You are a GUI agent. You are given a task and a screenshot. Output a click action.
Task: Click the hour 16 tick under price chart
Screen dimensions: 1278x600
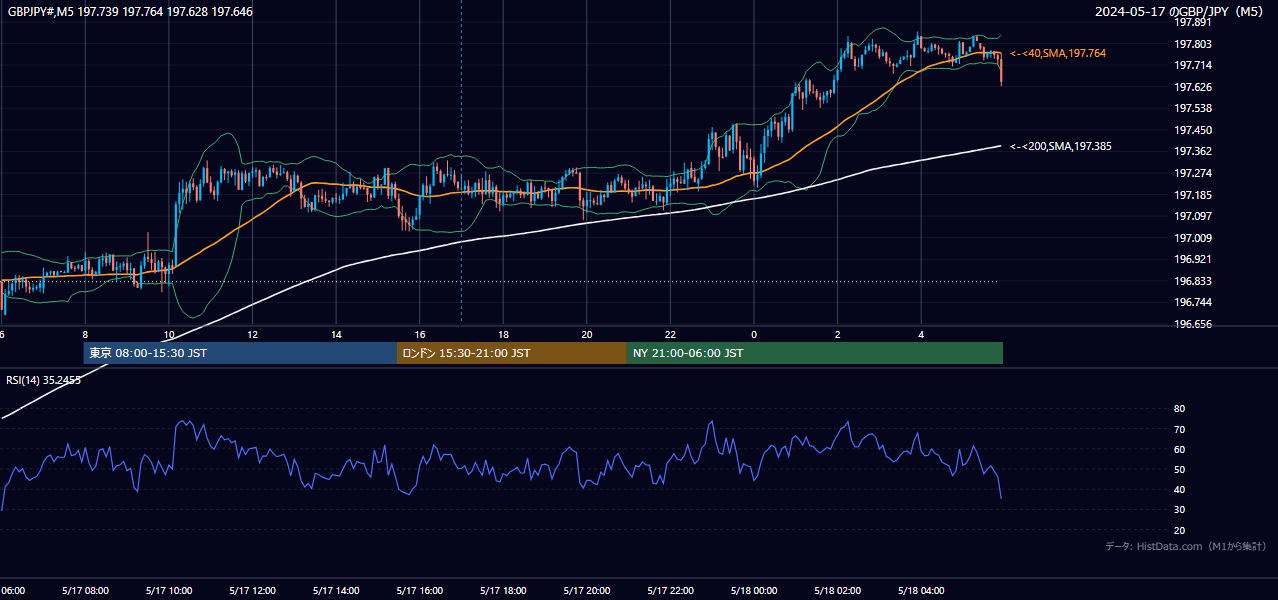420,335
